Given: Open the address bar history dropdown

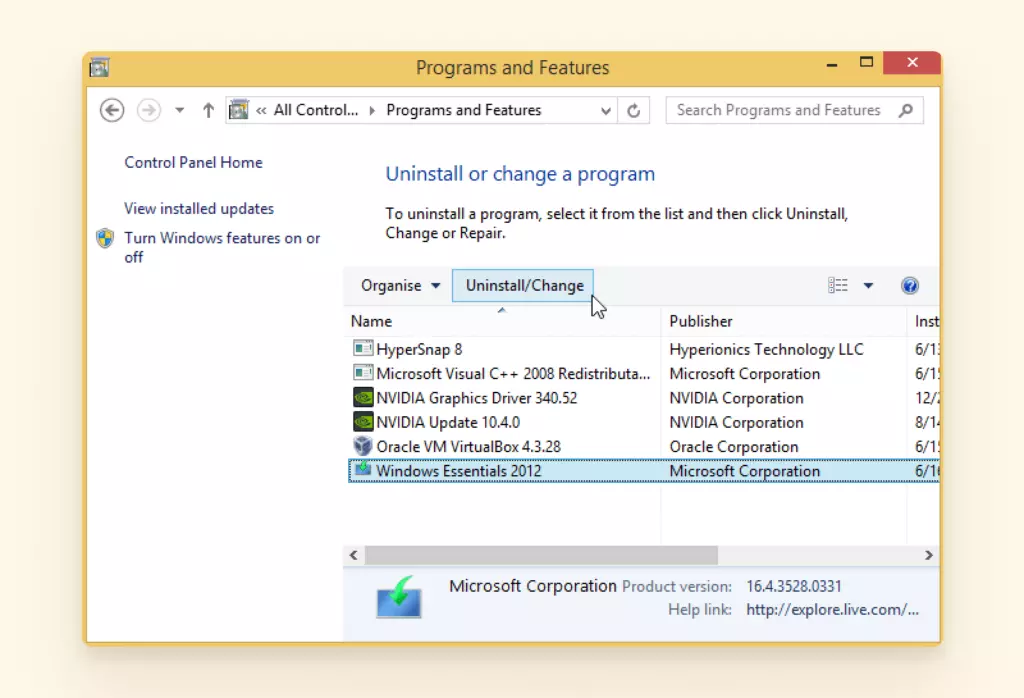Looking at the screenshot, I should point(605,110).
